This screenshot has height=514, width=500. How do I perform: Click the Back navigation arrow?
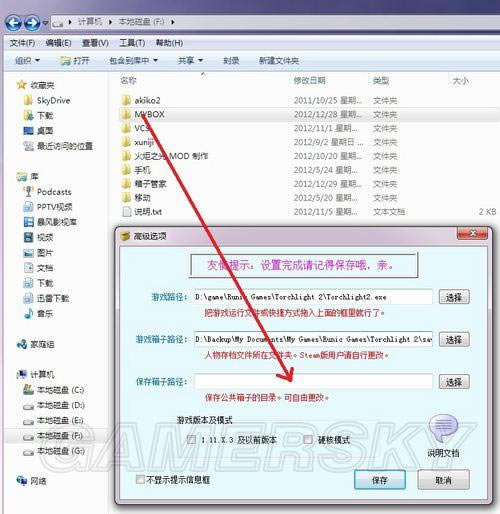(13, 23)
